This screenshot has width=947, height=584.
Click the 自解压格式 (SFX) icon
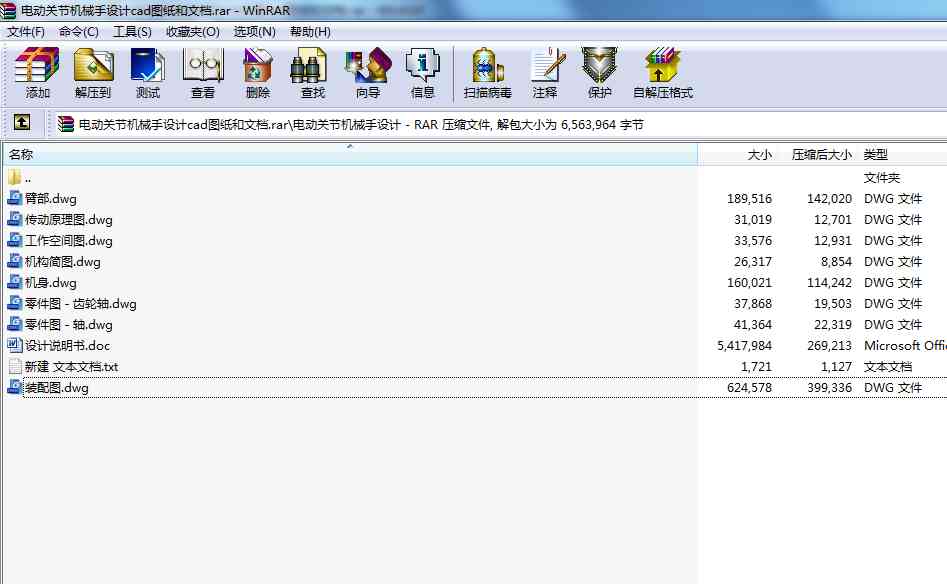[x=663, y=65]
